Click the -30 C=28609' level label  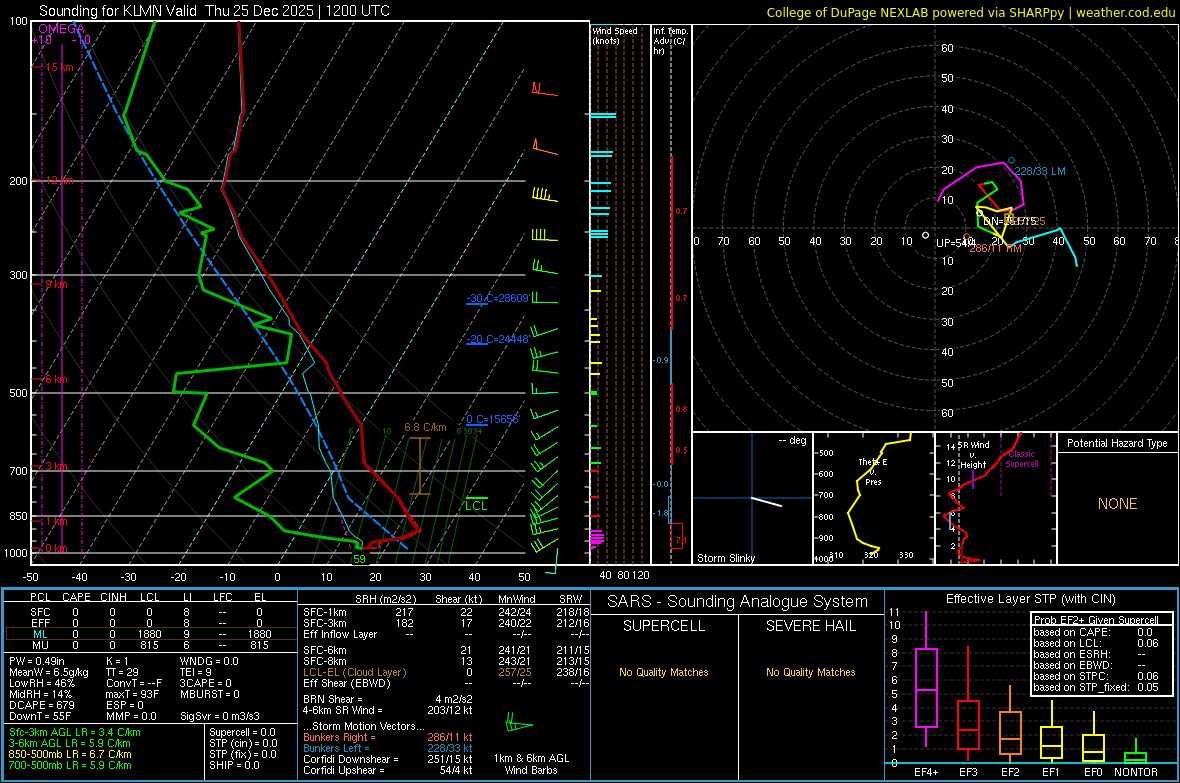tap(498, 298)
